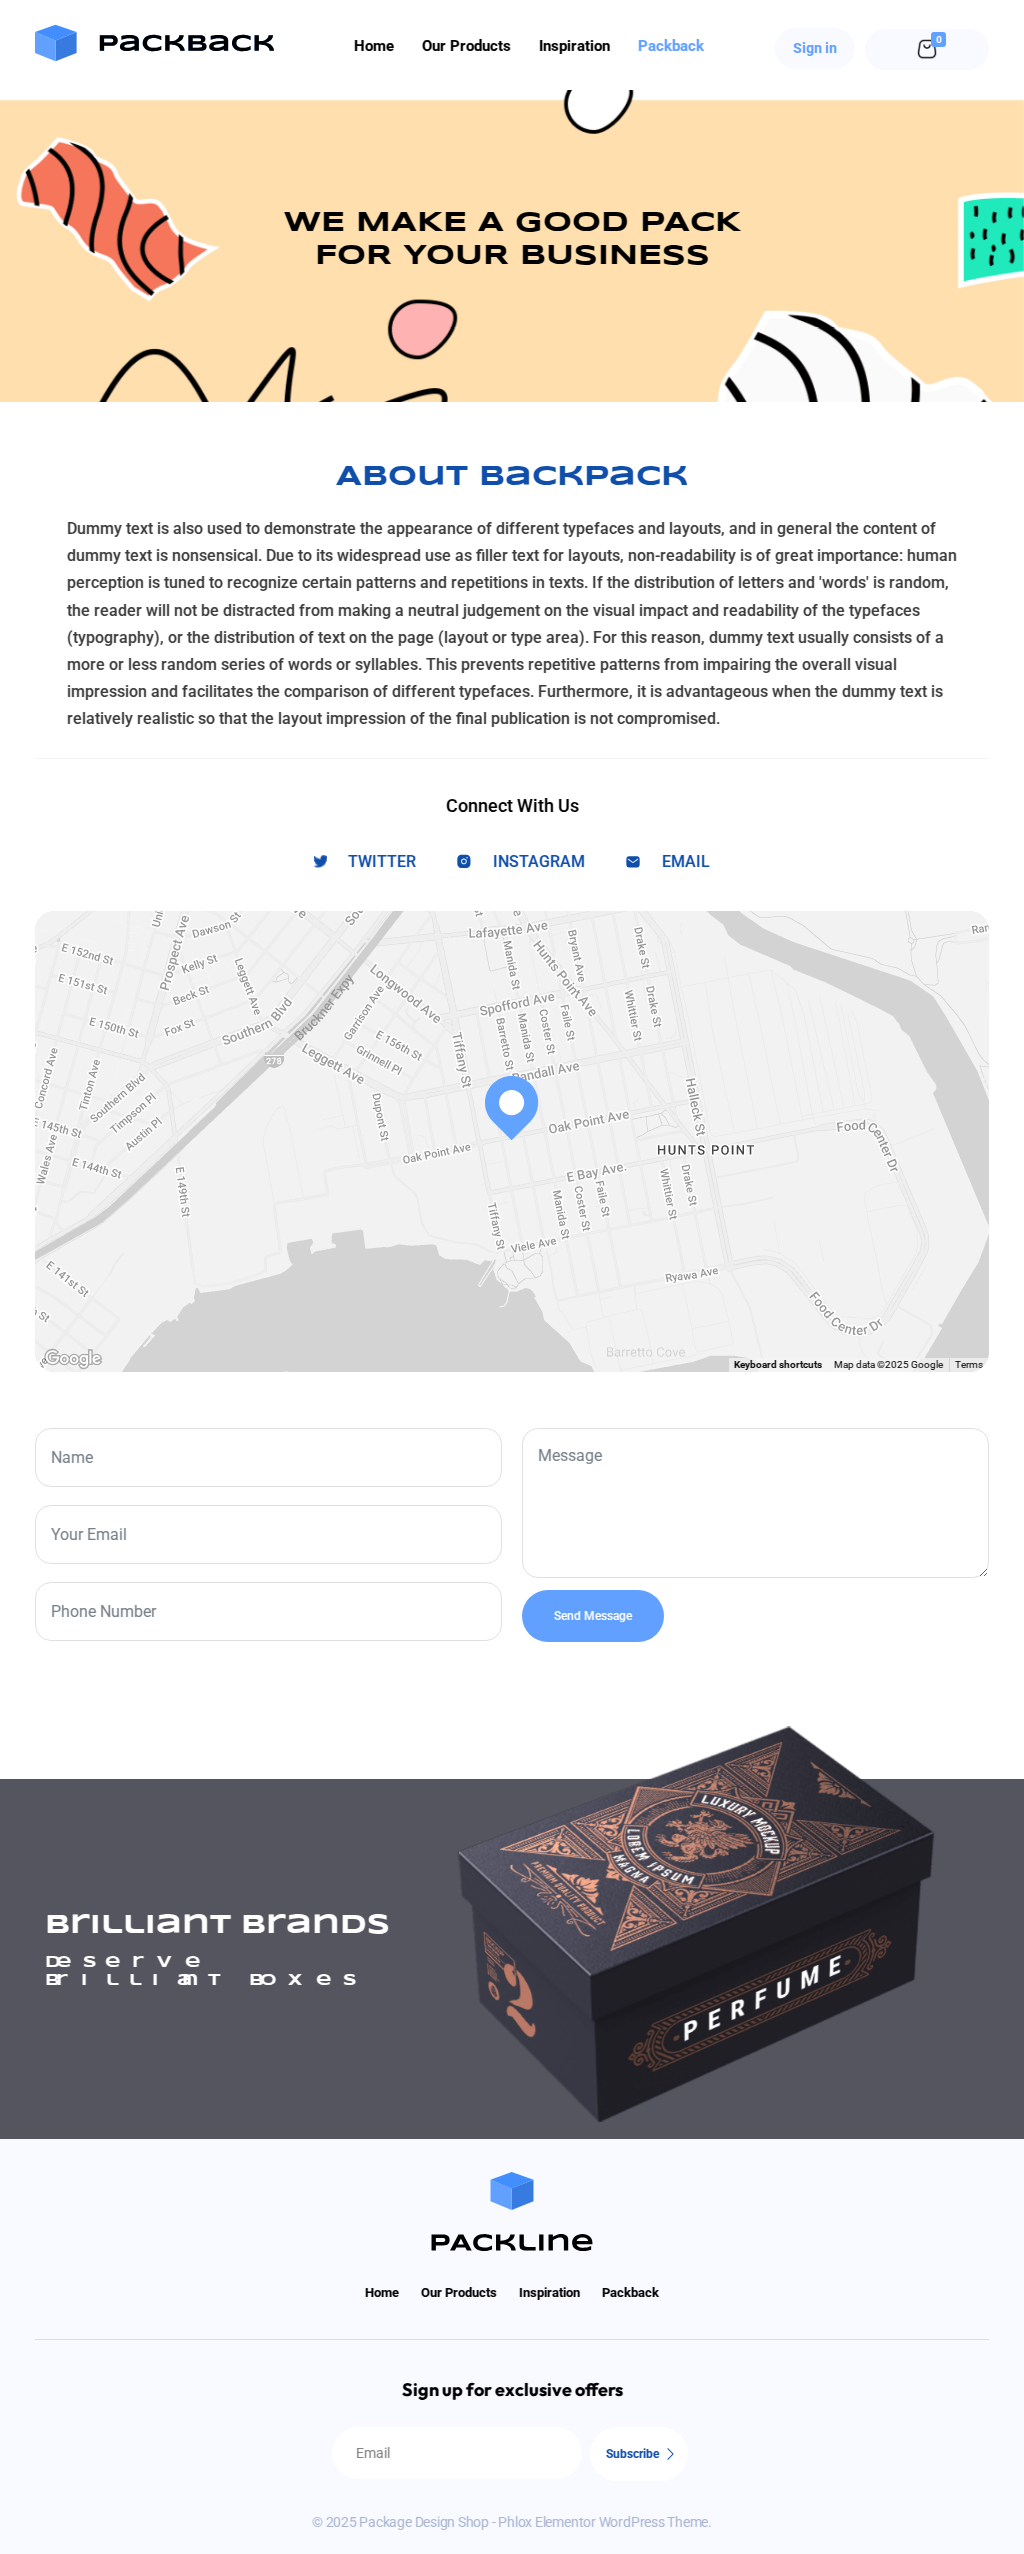Click the Google logo on map
This screenshot has width=1024, height=2554.
73,1357
